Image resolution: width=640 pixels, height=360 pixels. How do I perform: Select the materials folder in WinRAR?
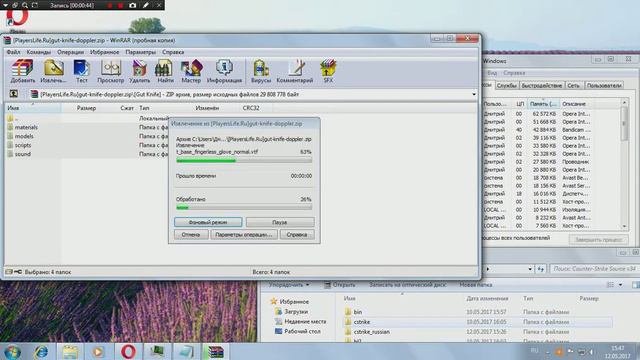pyautogui.click(x=26, y=127)
